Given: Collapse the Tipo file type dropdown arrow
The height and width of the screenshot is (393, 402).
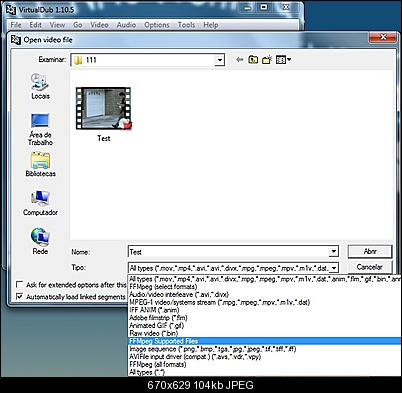Looking at the screenshot, I should (x=333, y=268).
